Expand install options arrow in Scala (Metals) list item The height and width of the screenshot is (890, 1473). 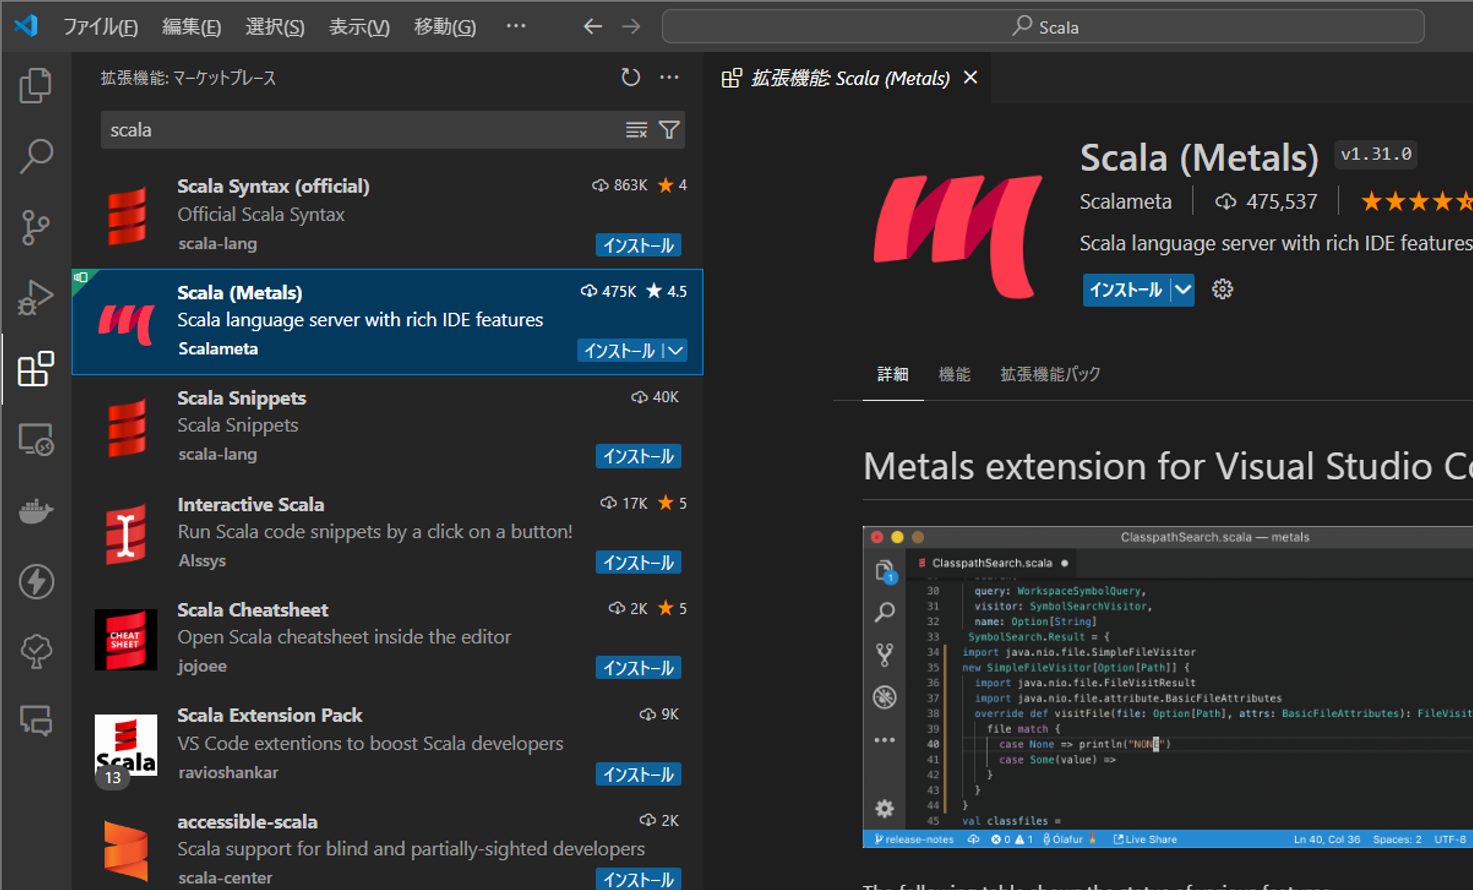coord(676,351)
